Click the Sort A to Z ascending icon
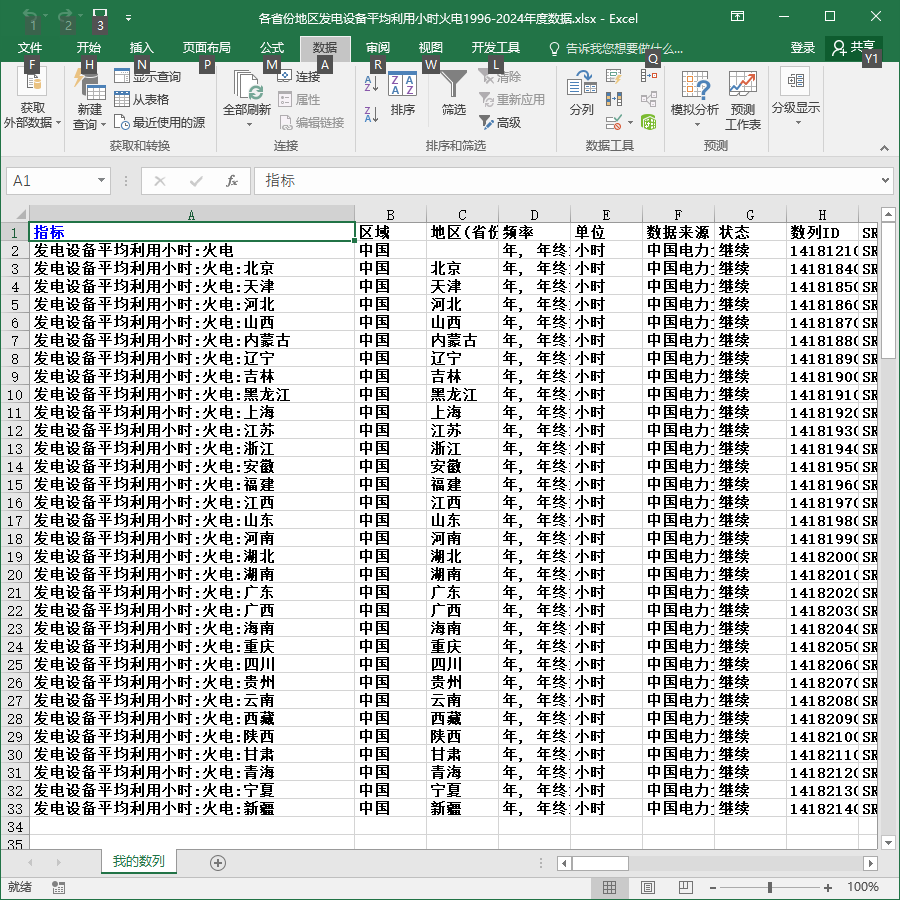This screenshot has width=900, height=900. tap(371, 84)
